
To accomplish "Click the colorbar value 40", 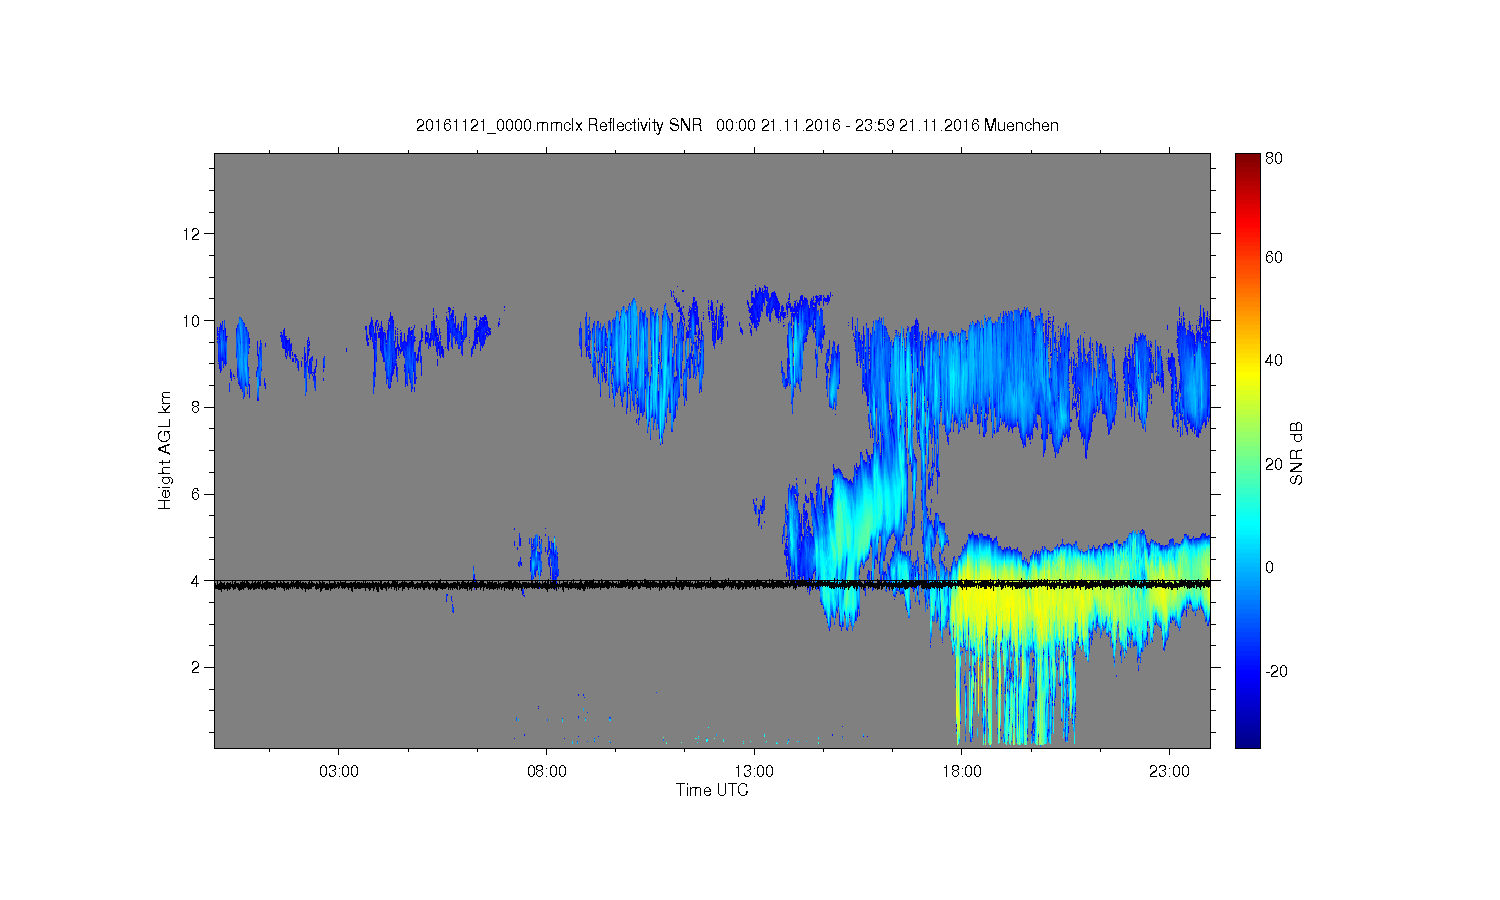I will (x=1274, y=361).
